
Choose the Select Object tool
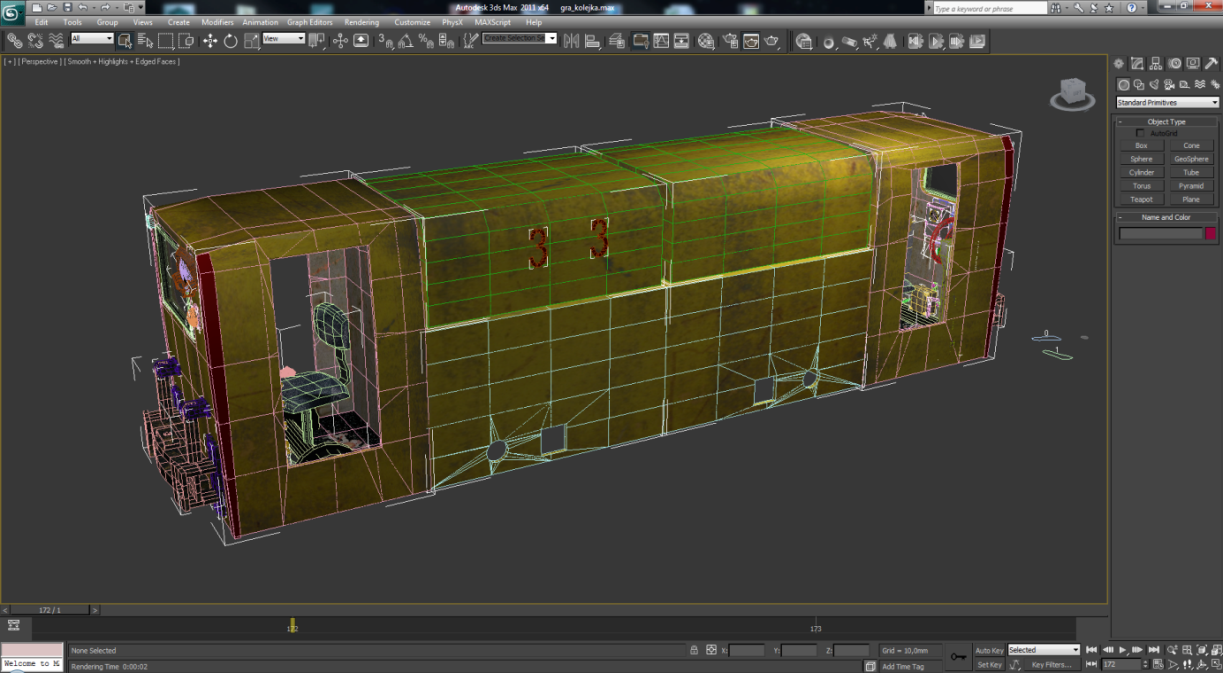(x=124, y=41)
